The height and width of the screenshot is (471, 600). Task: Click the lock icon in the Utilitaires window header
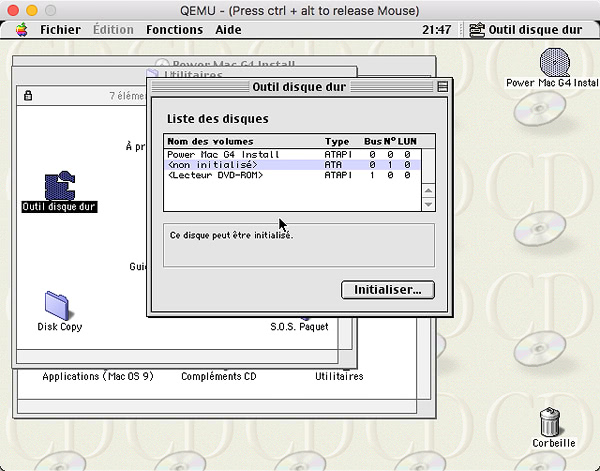(x=28, y=95)
